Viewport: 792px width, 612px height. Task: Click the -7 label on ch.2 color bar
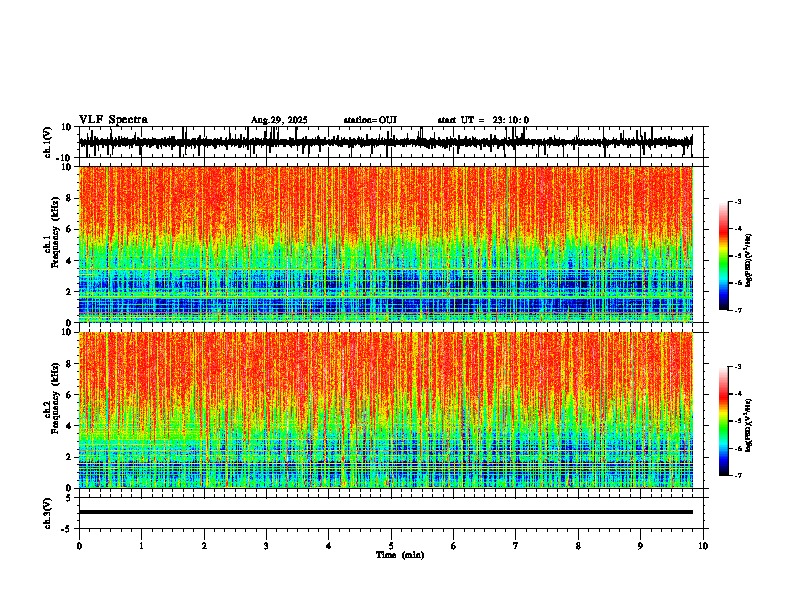tap(737, 475)
